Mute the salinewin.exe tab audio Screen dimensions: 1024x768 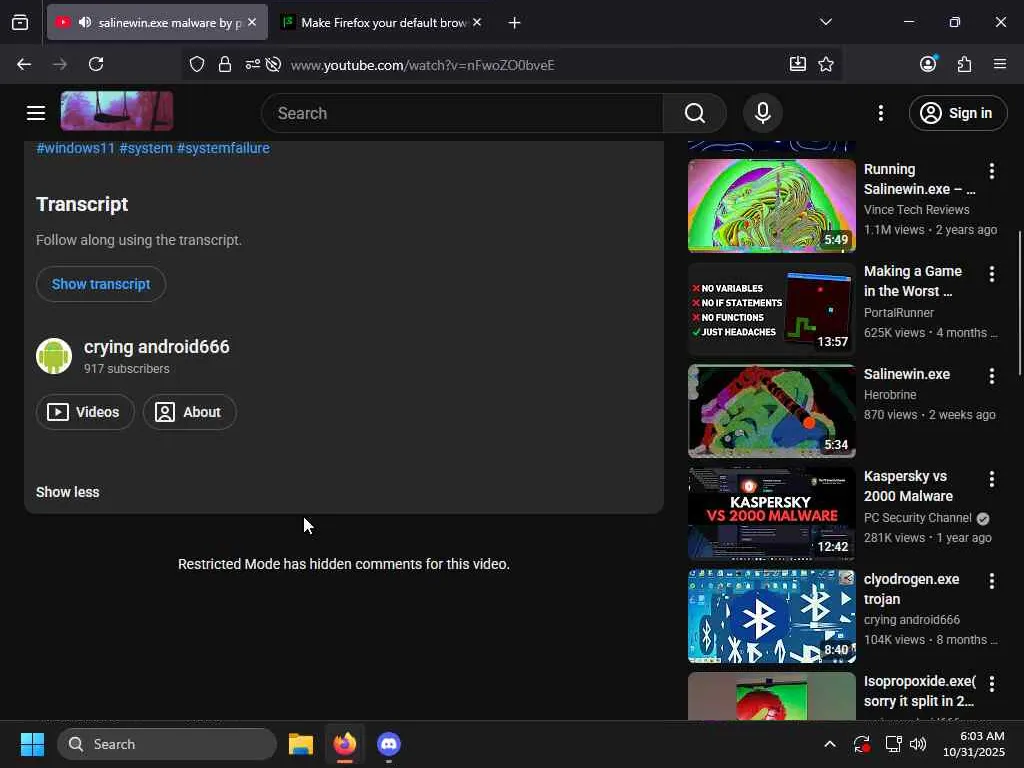click(x=85, y=22)
